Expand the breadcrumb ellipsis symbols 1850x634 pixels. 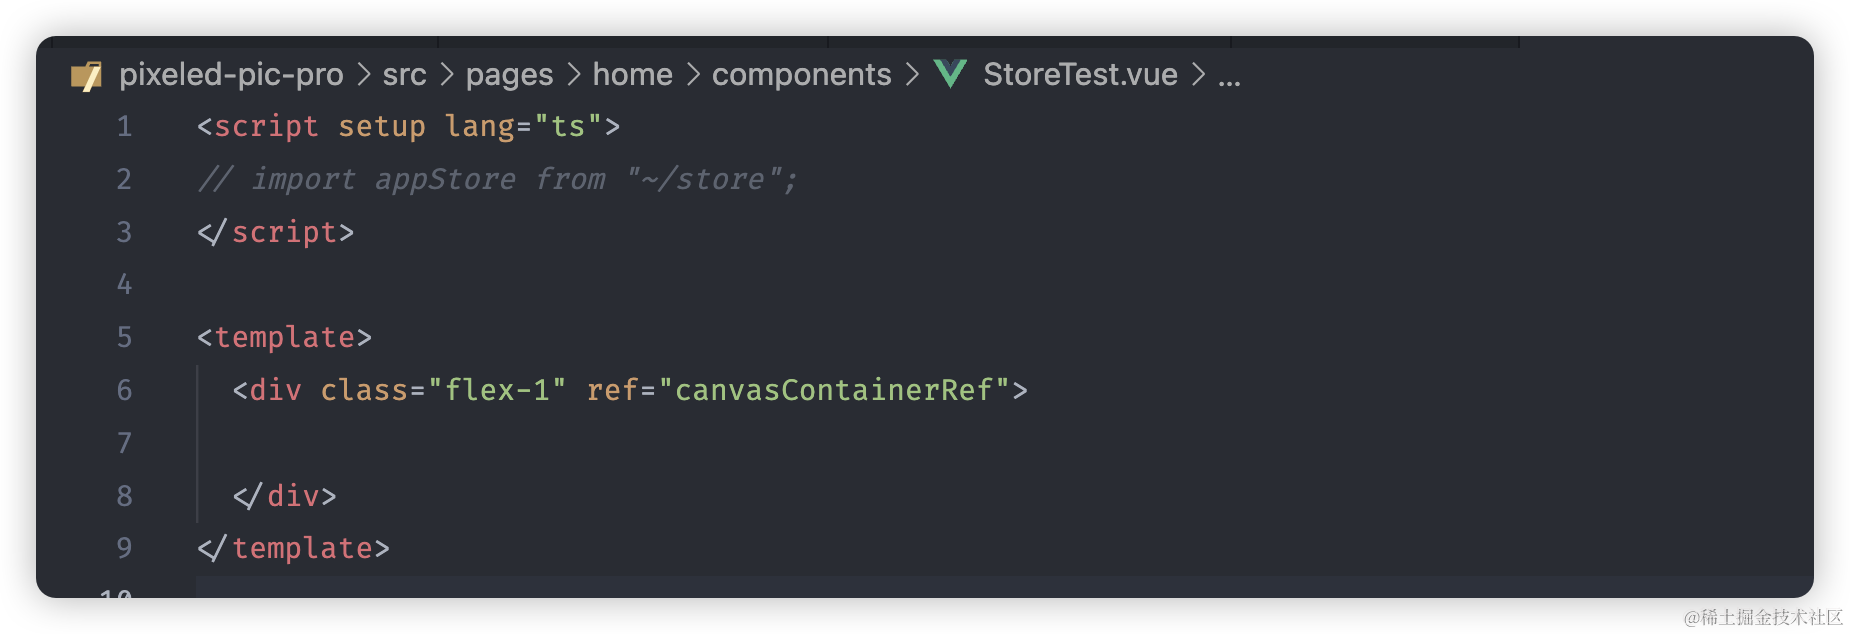click(1229, 77)
